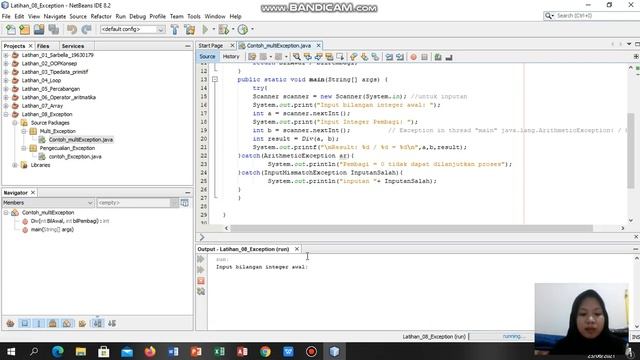Click red Start Macro Recording icon
The width and height of the screenshot is (640, 360).
tap(413, 57)
